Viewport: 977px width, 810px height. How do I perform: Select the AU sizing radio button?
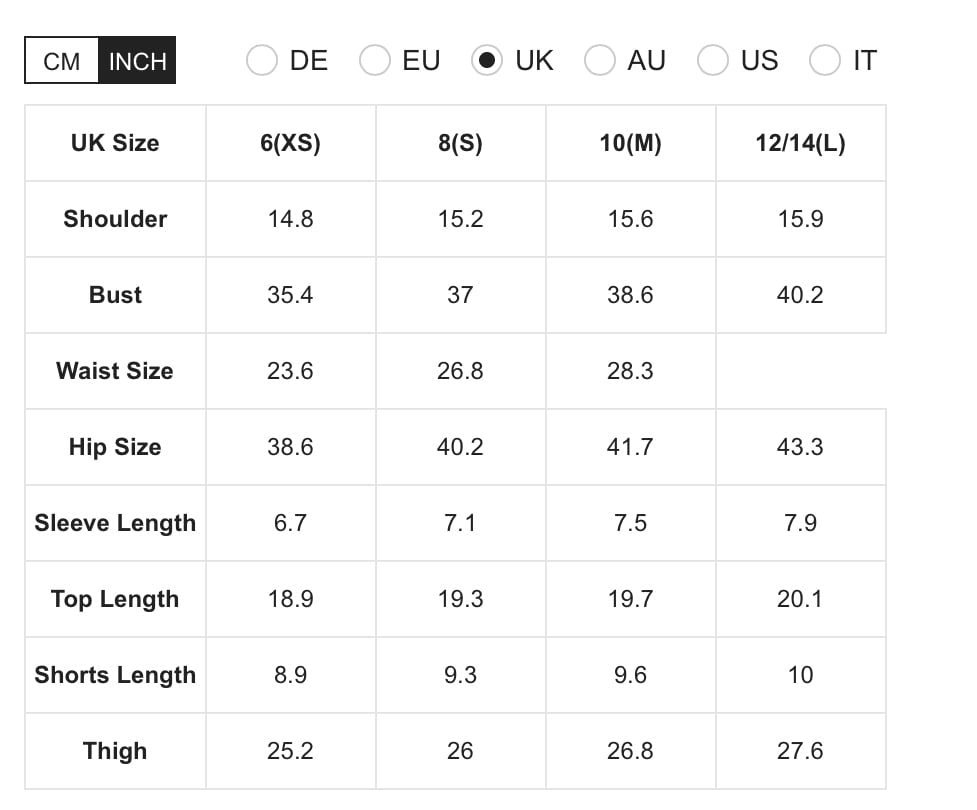pyautogui.click(x=600, y=60)
